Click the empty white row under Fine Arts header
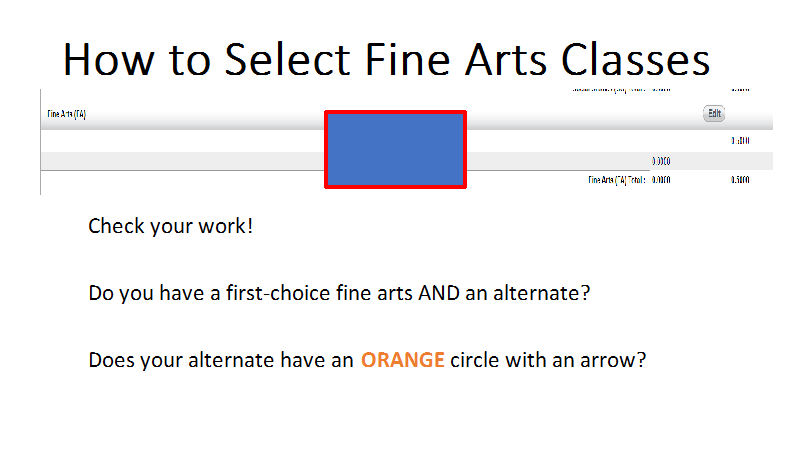 (x=407, y=141)
